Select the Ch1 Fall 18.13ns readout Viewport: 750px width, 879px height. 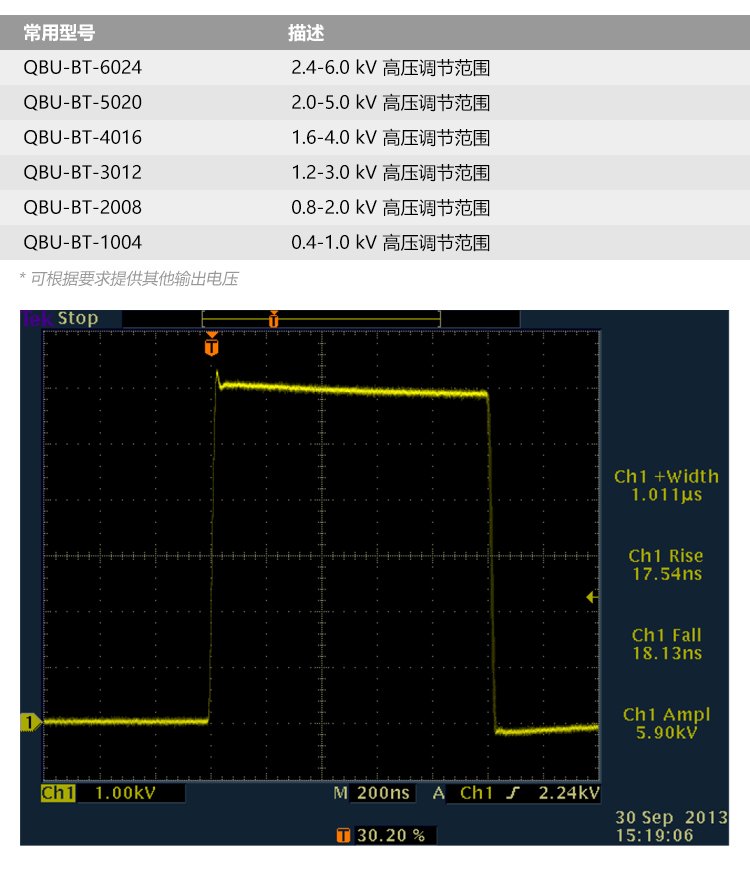(666, 644)
